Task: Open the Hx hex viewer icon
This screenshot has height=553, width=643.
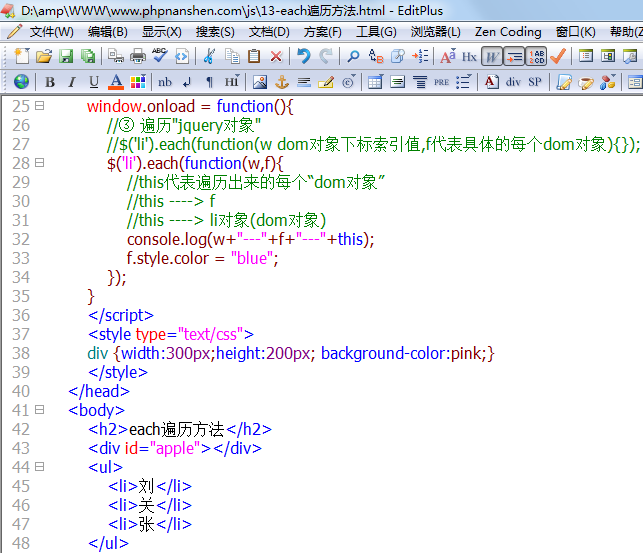Action: (469, 56)
